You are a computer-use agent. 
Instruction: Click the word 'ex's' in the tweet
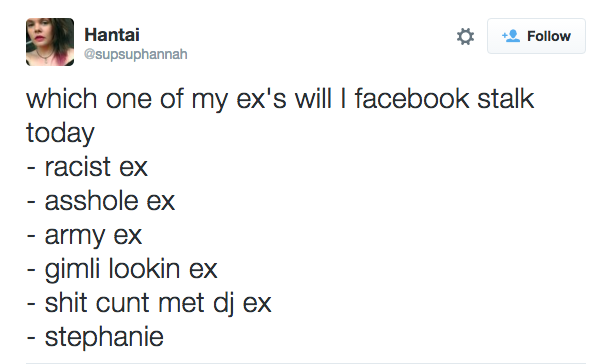(261, 98)
